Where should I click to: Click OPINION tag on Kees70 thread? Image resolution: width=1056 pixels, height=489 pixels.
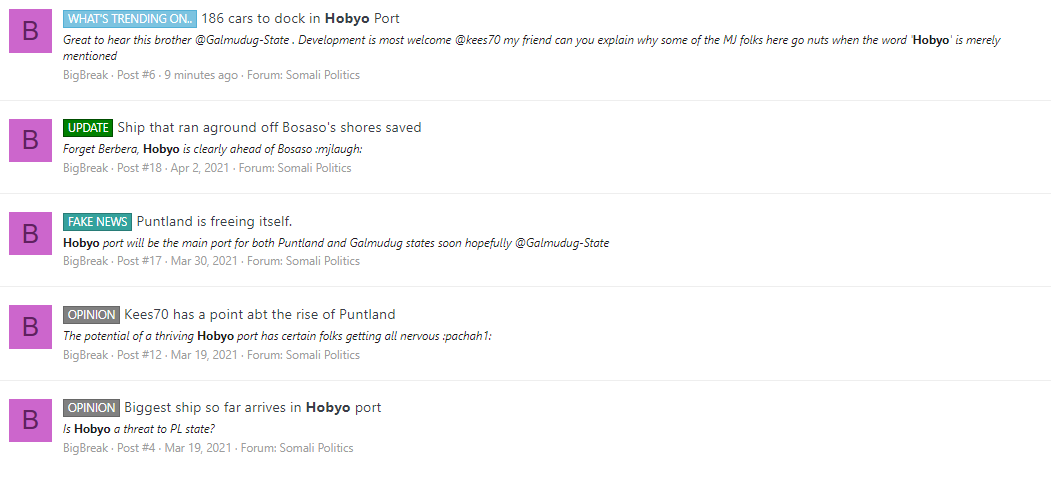pyautogui.click(x=92, y=315)
